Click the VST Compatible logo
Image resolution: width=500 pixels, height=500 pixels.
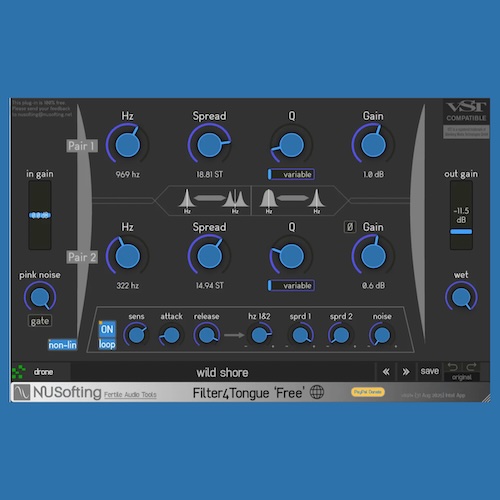[466, 112]
